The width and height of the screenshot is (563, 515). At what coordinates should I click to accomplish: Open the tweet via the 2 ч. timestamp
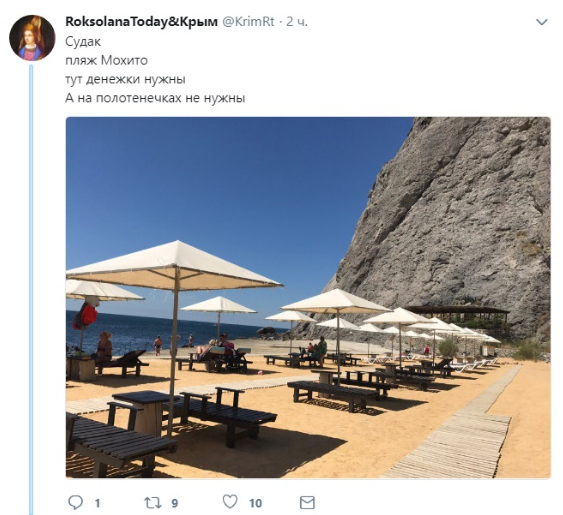[297, 22]
